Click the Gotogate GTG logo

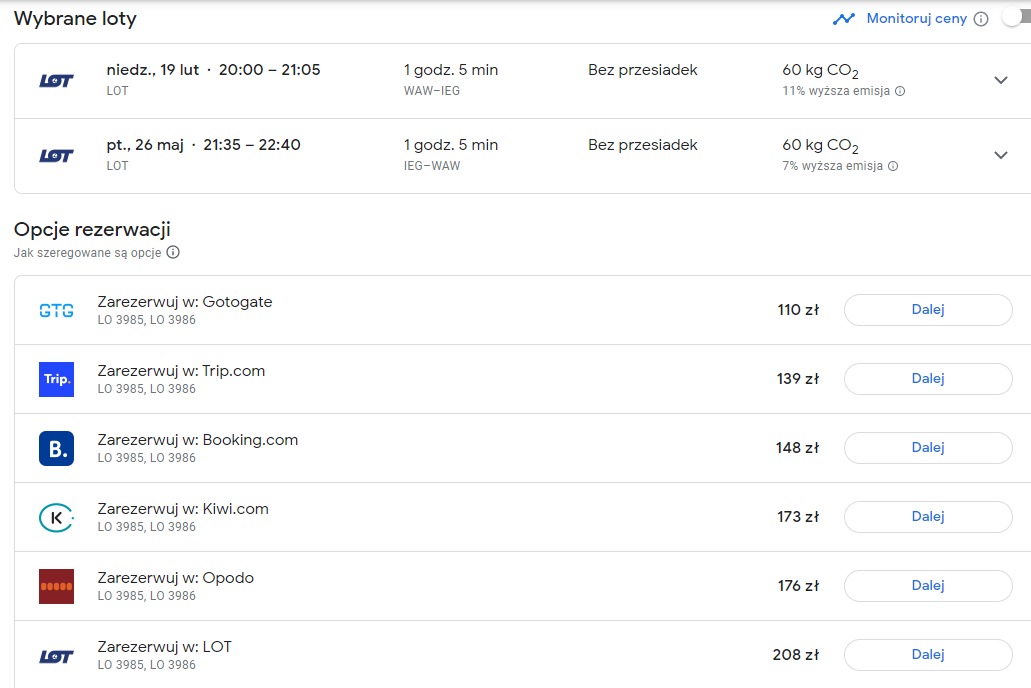(57, 310)
